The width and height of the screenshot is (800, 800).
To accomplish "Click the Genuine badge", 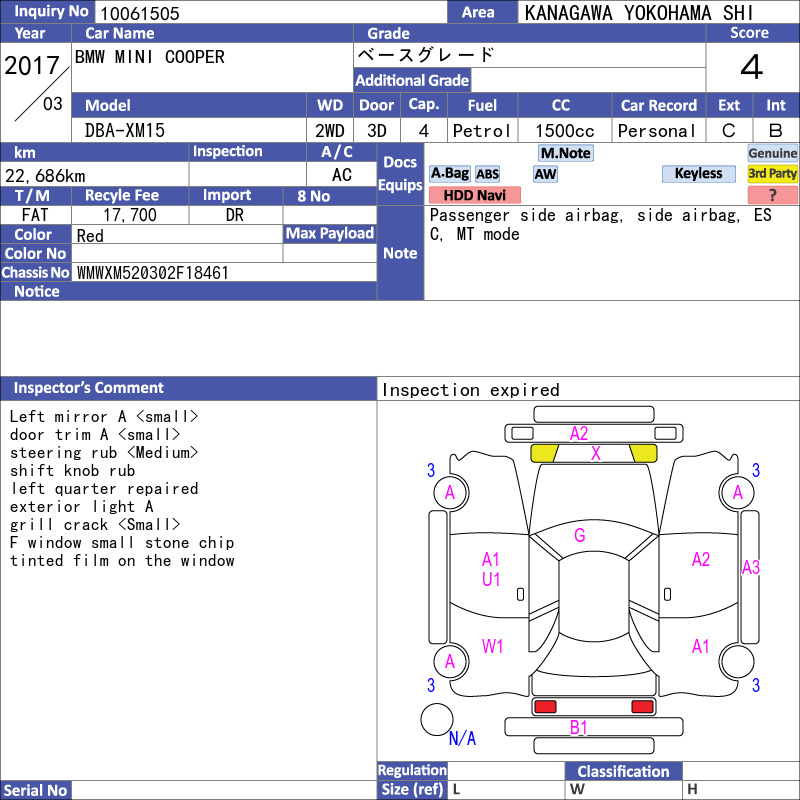I will 772,153.
